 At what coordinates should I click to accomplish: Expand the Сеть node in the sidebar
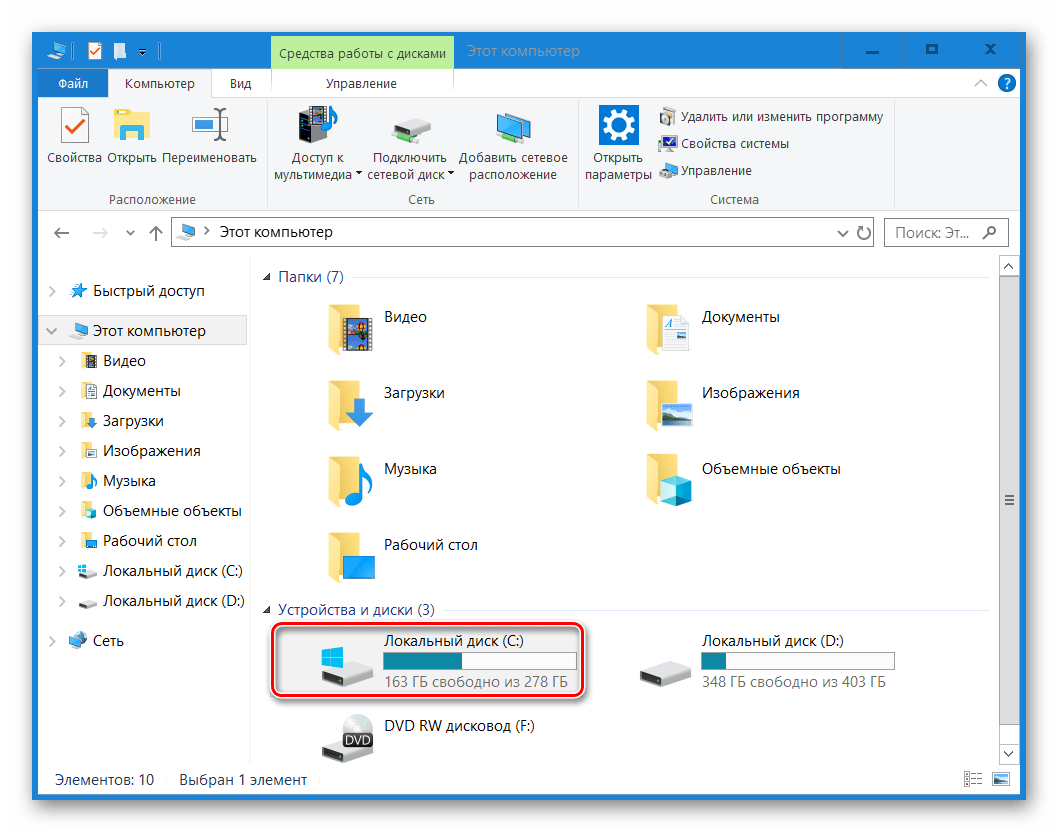point(53,640)
